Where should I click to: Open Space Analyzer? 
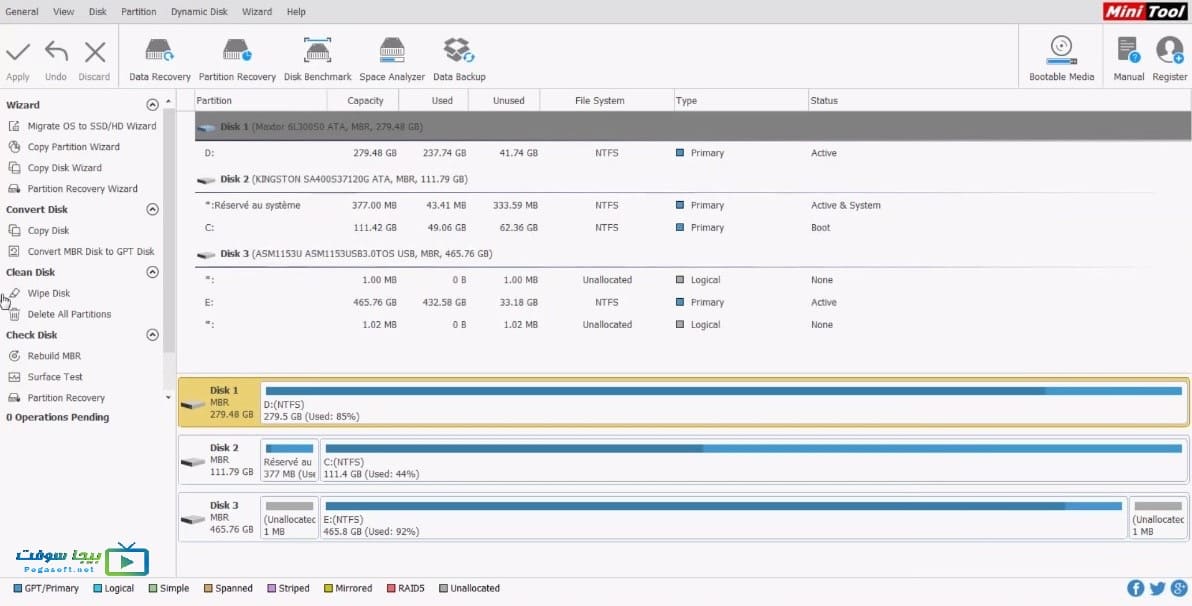pos(392,59)
